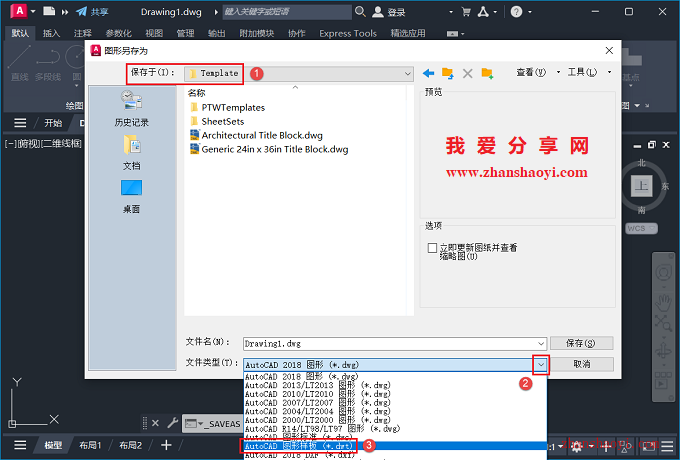680x460 pixels.
Task: Switch to the 模型 model tab
Action: (53, 445)
